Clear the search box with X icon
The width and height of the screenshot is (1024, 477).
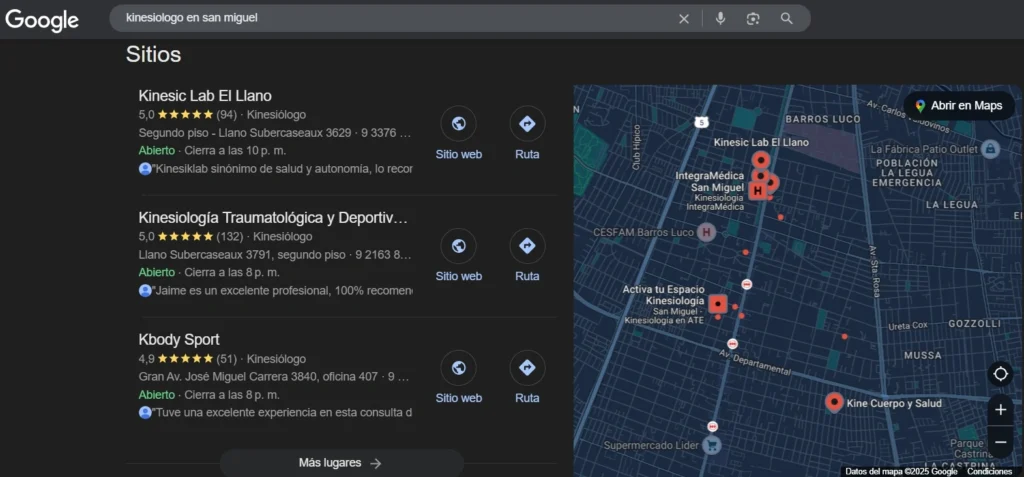[x=684, y=19]
